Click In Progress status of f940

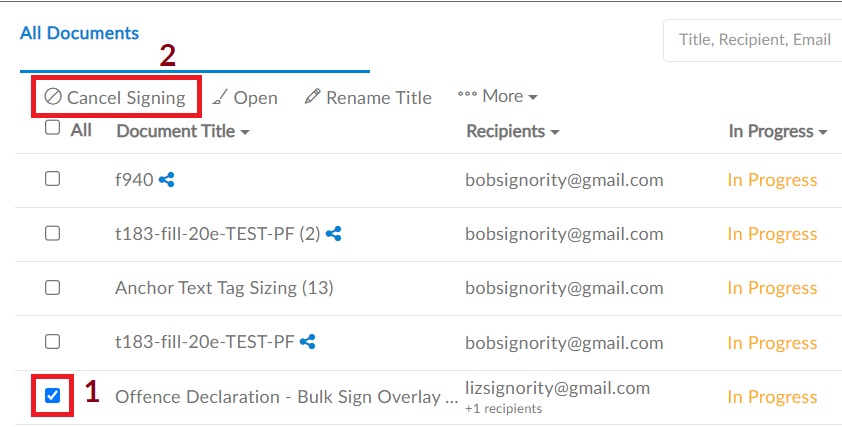click(x=772, y=180)
